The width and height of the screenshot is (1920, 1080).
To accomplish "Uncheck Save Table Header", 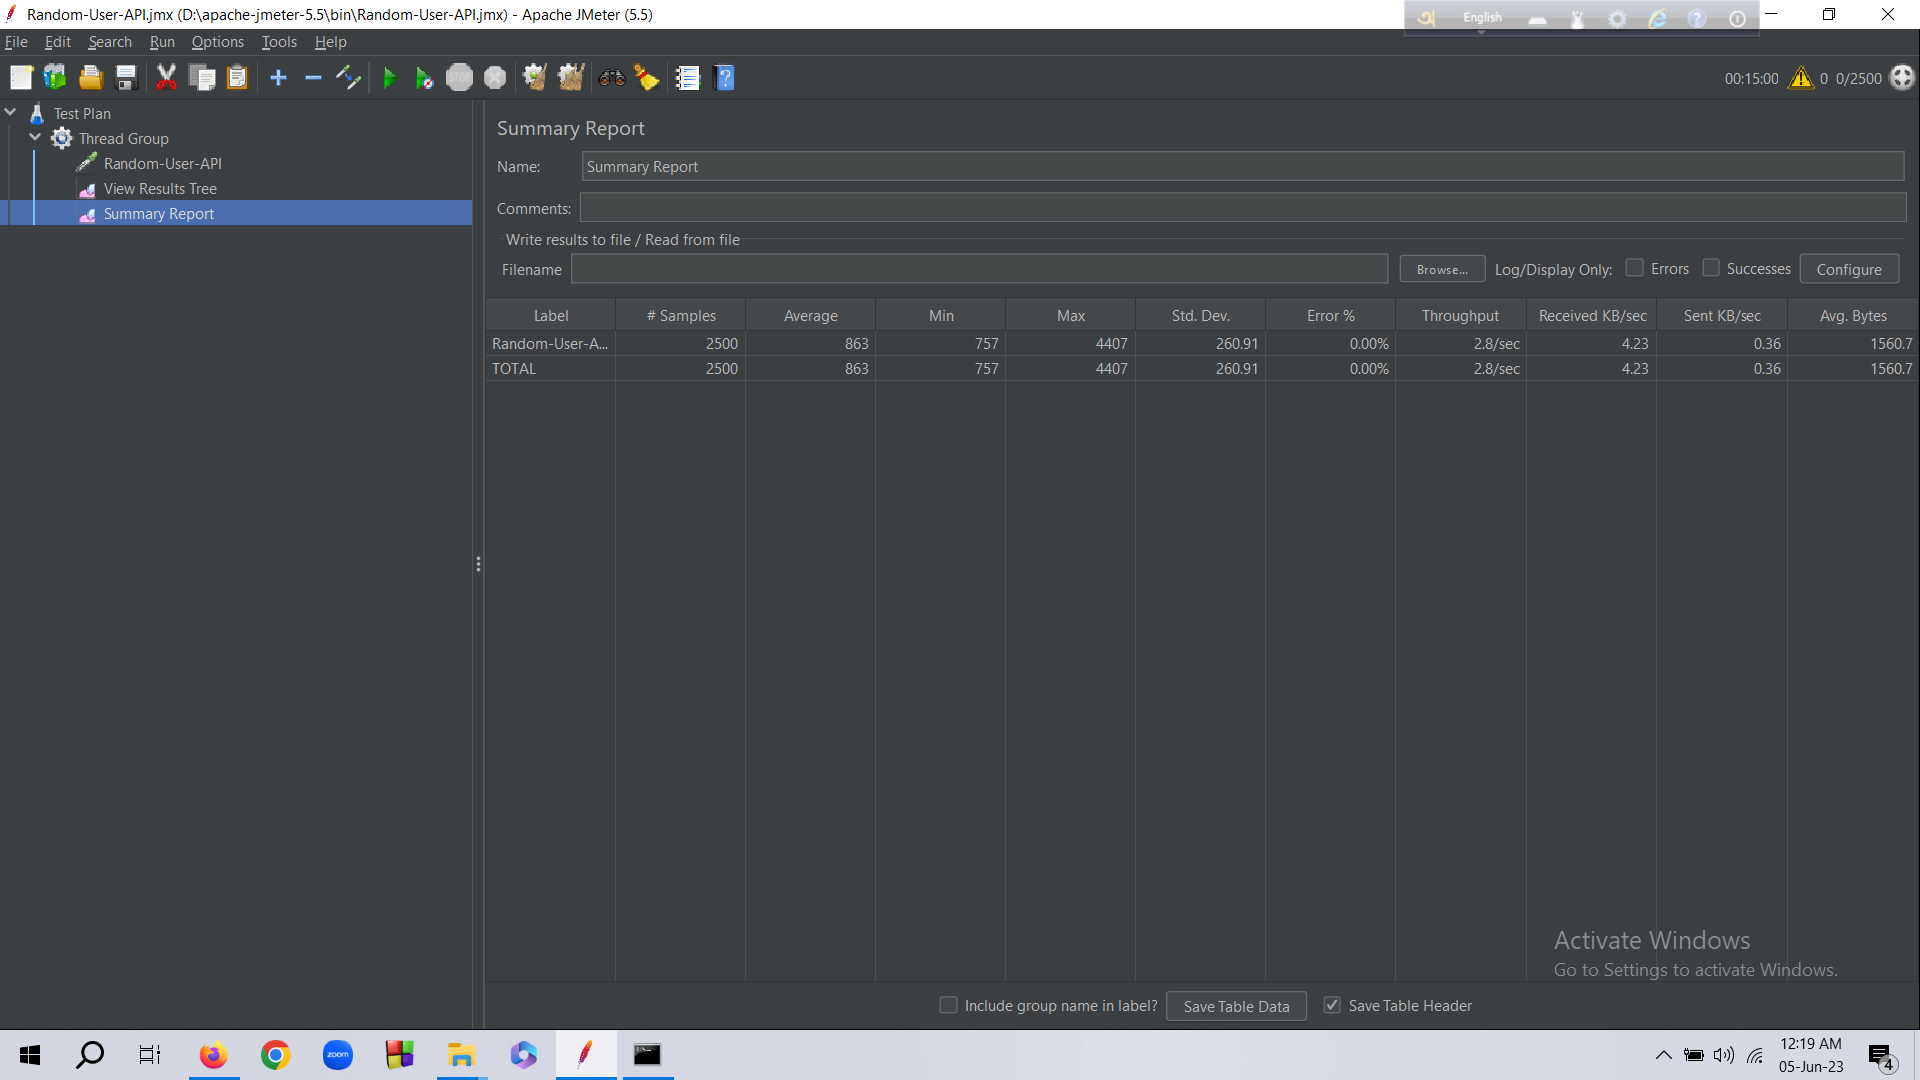I will tap(1332, 1005).
